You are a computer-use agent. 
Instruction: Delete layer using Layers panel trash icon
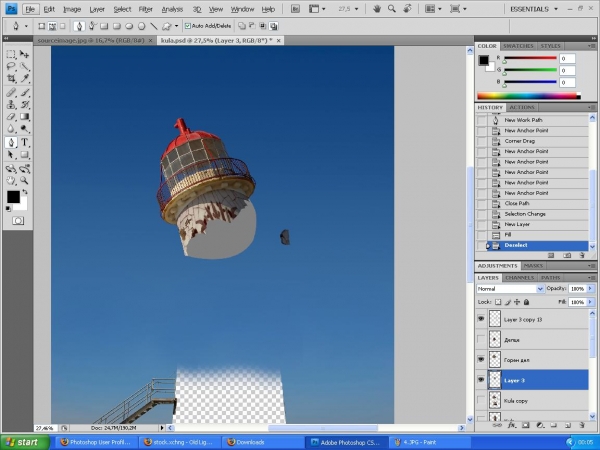click(x=582, y=425)
